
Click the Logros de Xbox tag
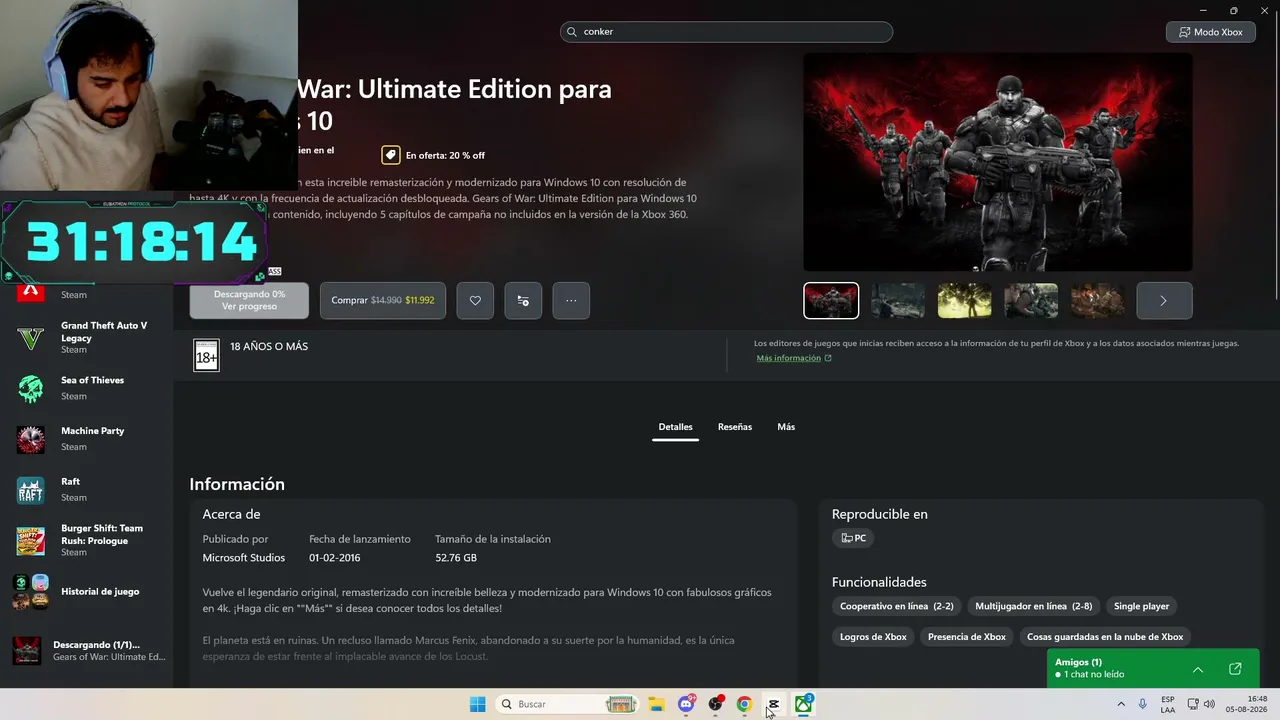873,637
